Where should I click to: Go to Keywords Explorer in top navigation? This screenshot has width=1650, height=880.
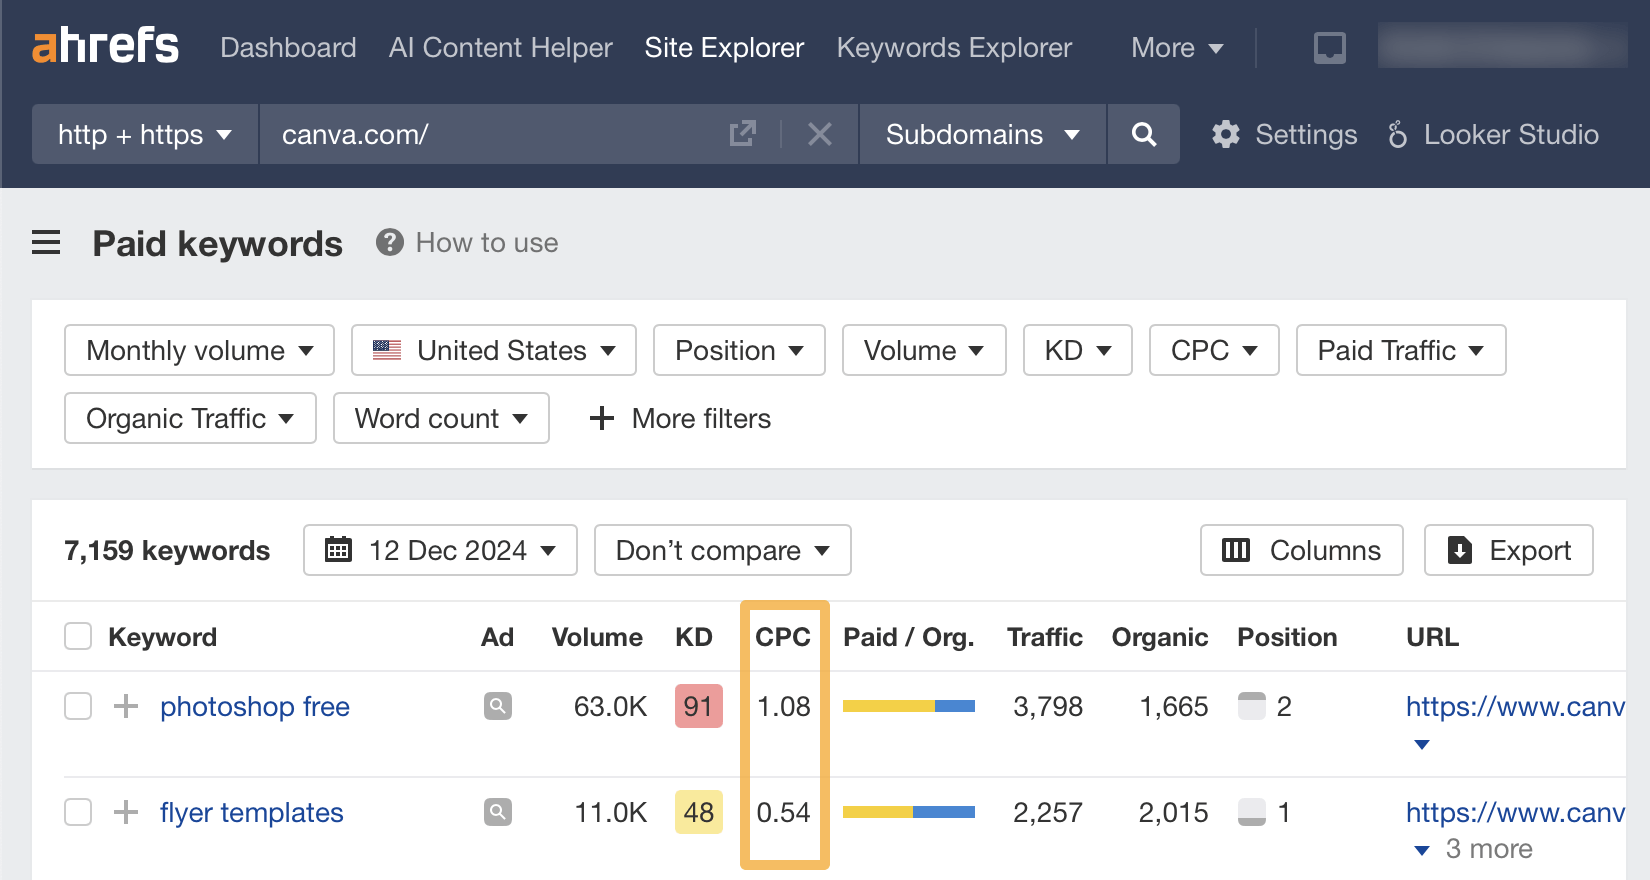954,47
